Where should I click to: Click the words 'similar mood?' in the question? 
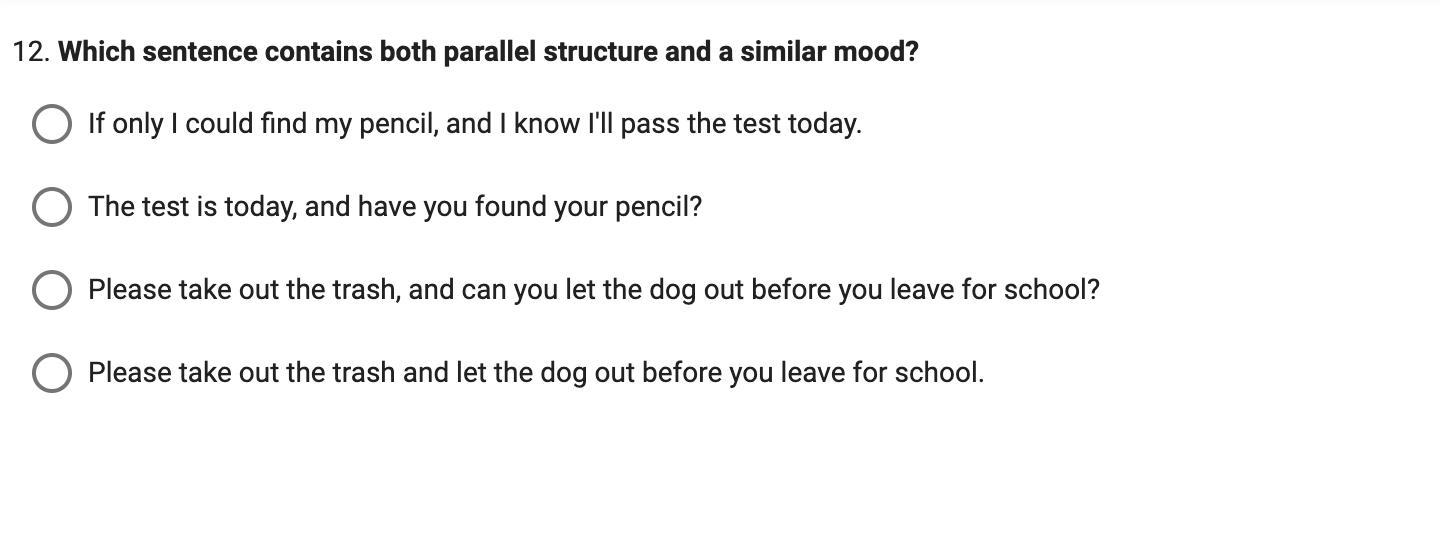[829, 52]
